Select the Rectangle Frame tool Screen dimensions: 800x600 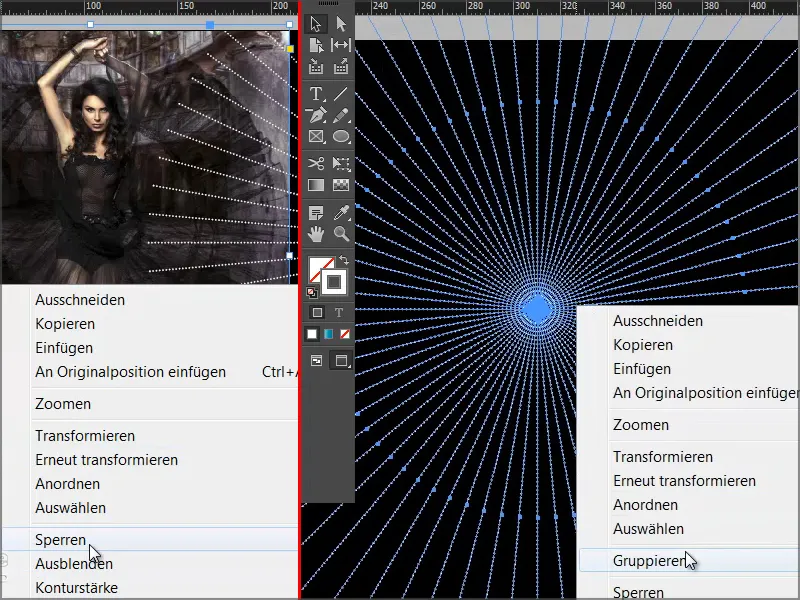pos(316,137)
